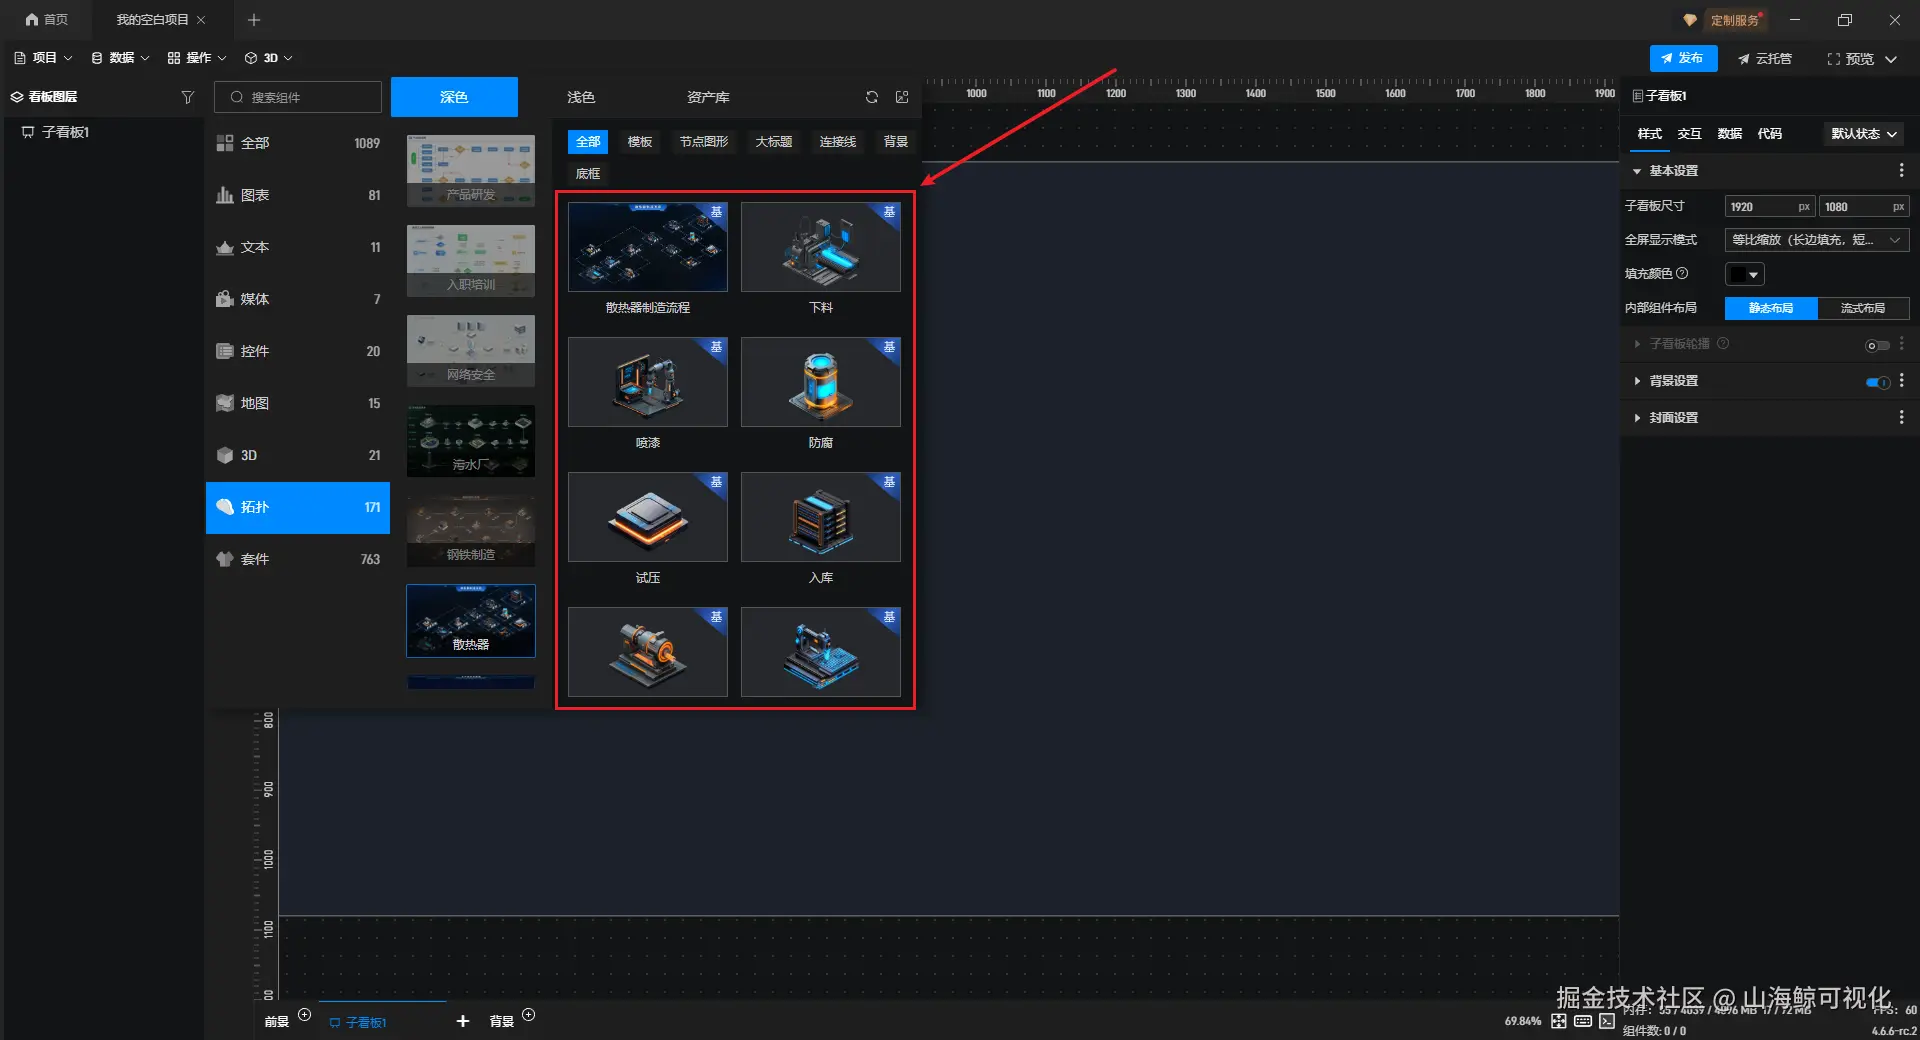Click the 云托管 button

point(1764,58)
